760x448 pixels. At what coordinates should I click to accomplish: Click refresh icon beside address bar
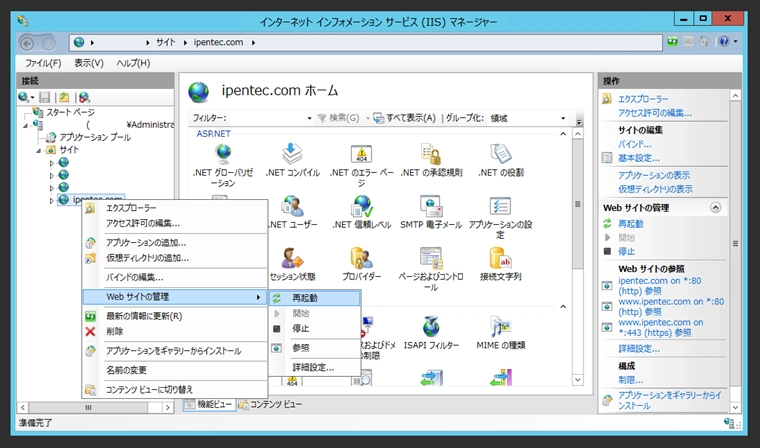(x=672, y=42)
